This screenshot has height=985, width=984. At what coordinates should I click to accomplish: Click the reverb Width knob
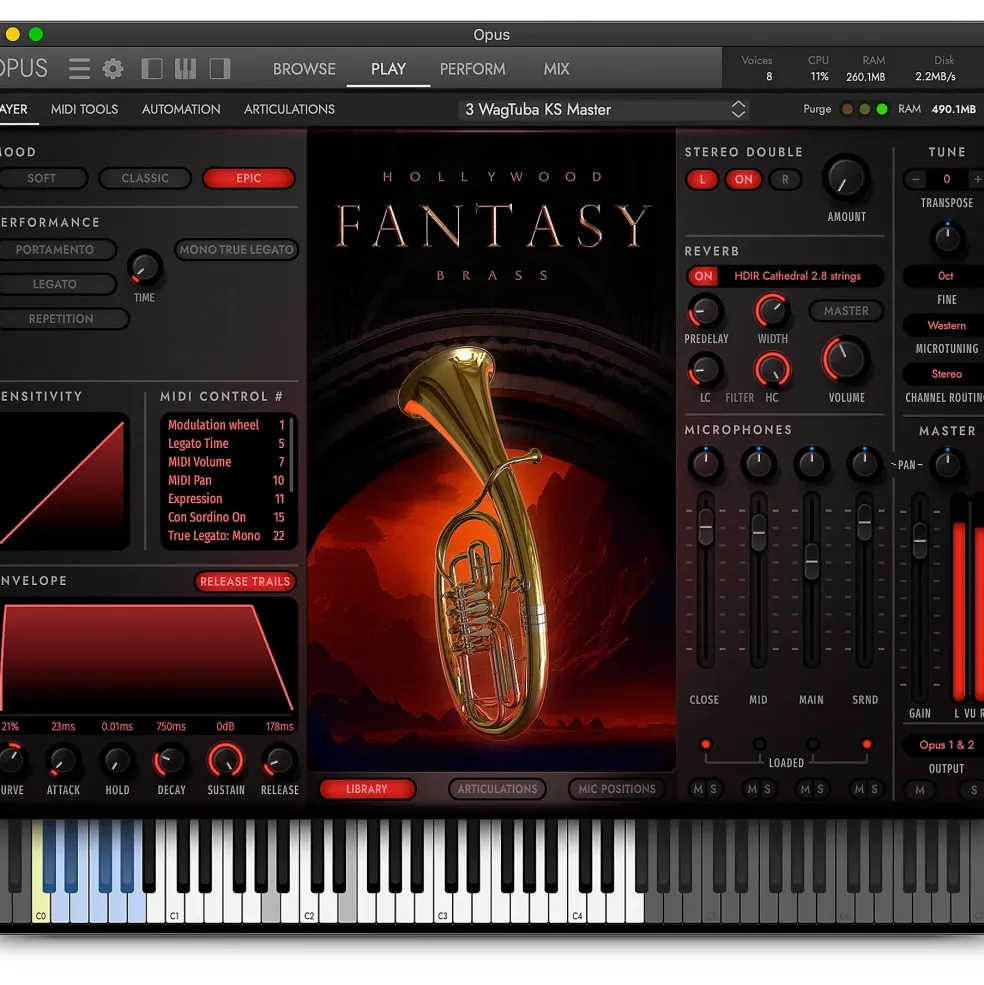[x=772, y=310]
